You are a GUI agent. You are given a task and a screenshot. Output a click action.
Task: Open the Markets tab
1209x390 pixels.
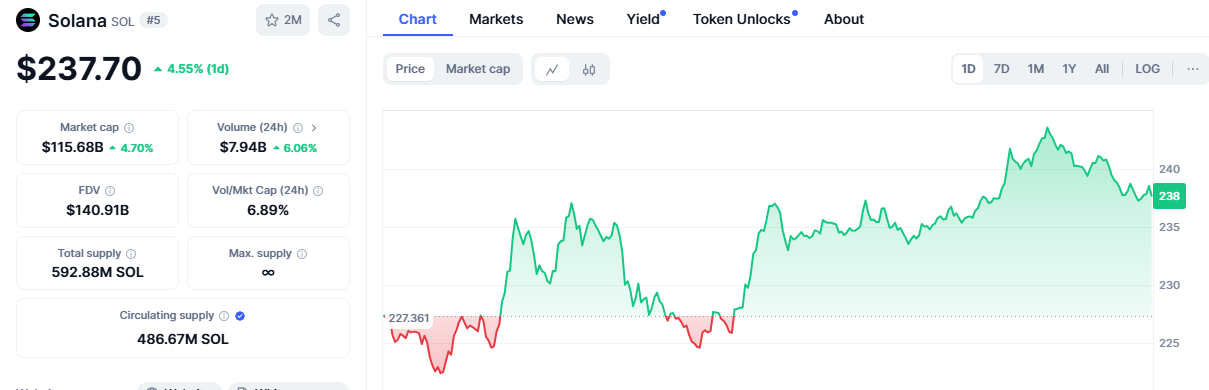click(x=496, y=19)
